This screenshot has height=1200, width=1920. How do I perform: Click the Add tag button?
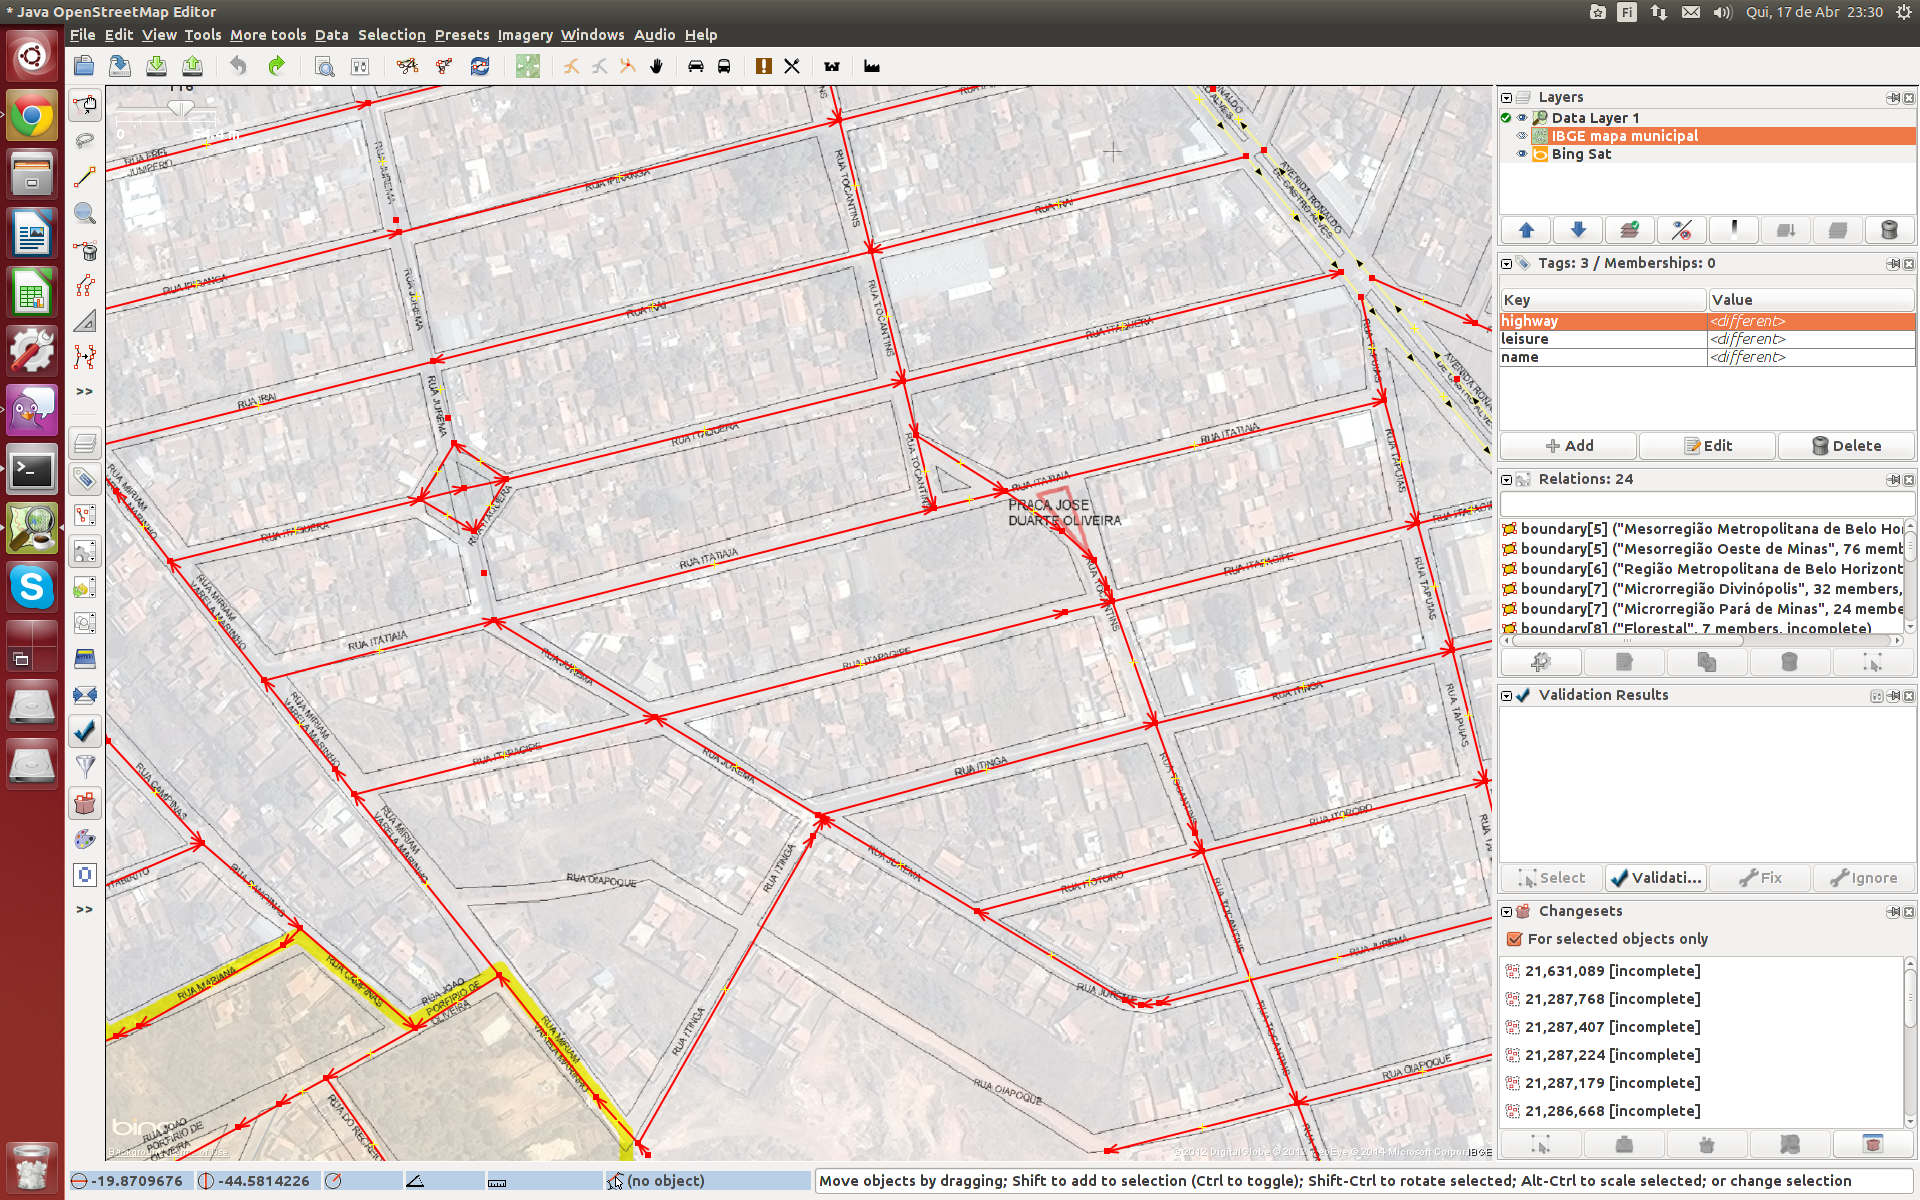(x=1568, y=446)
